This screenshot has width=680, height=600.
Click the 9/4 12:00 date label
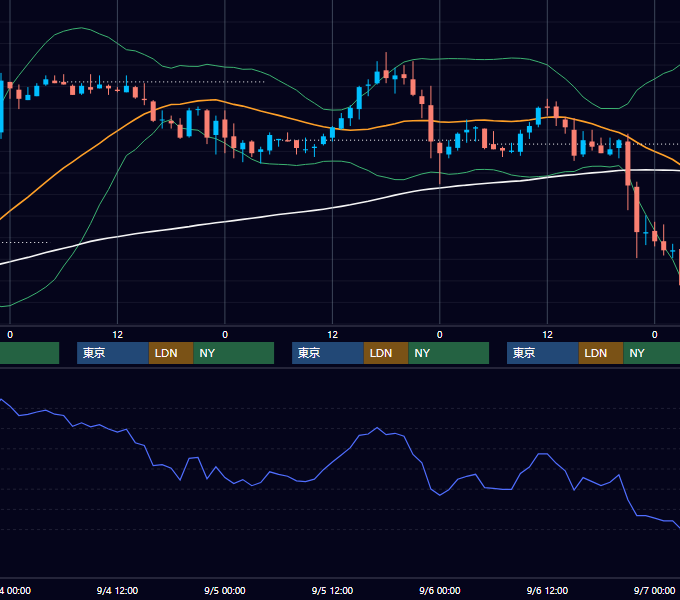[117, 590]
